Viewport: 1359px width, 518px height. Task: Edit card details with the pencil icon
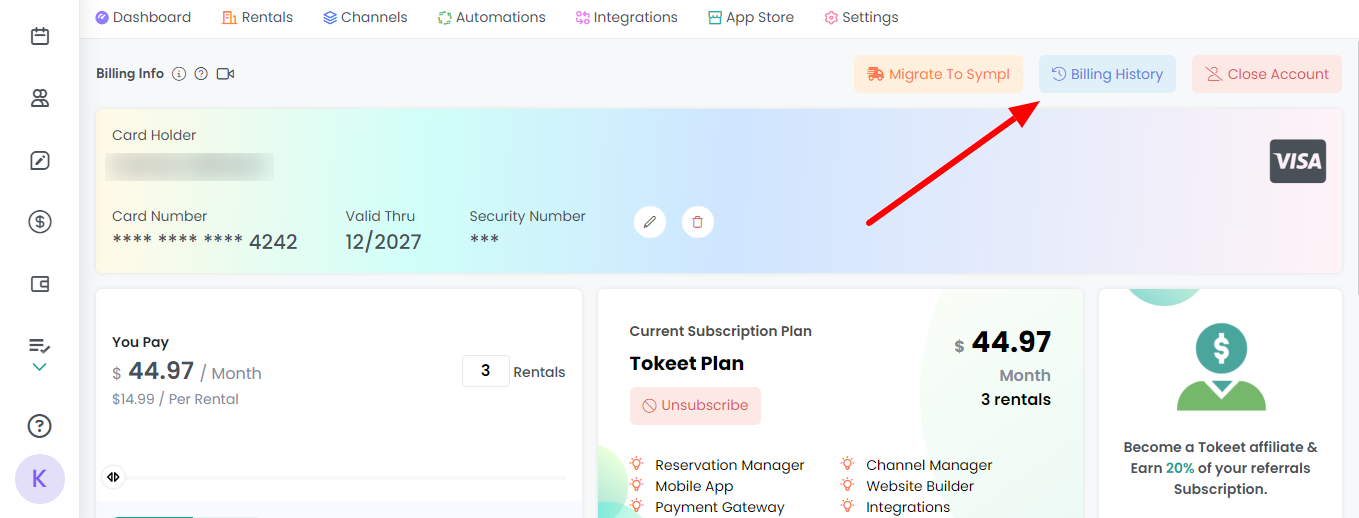pos(650,222)
